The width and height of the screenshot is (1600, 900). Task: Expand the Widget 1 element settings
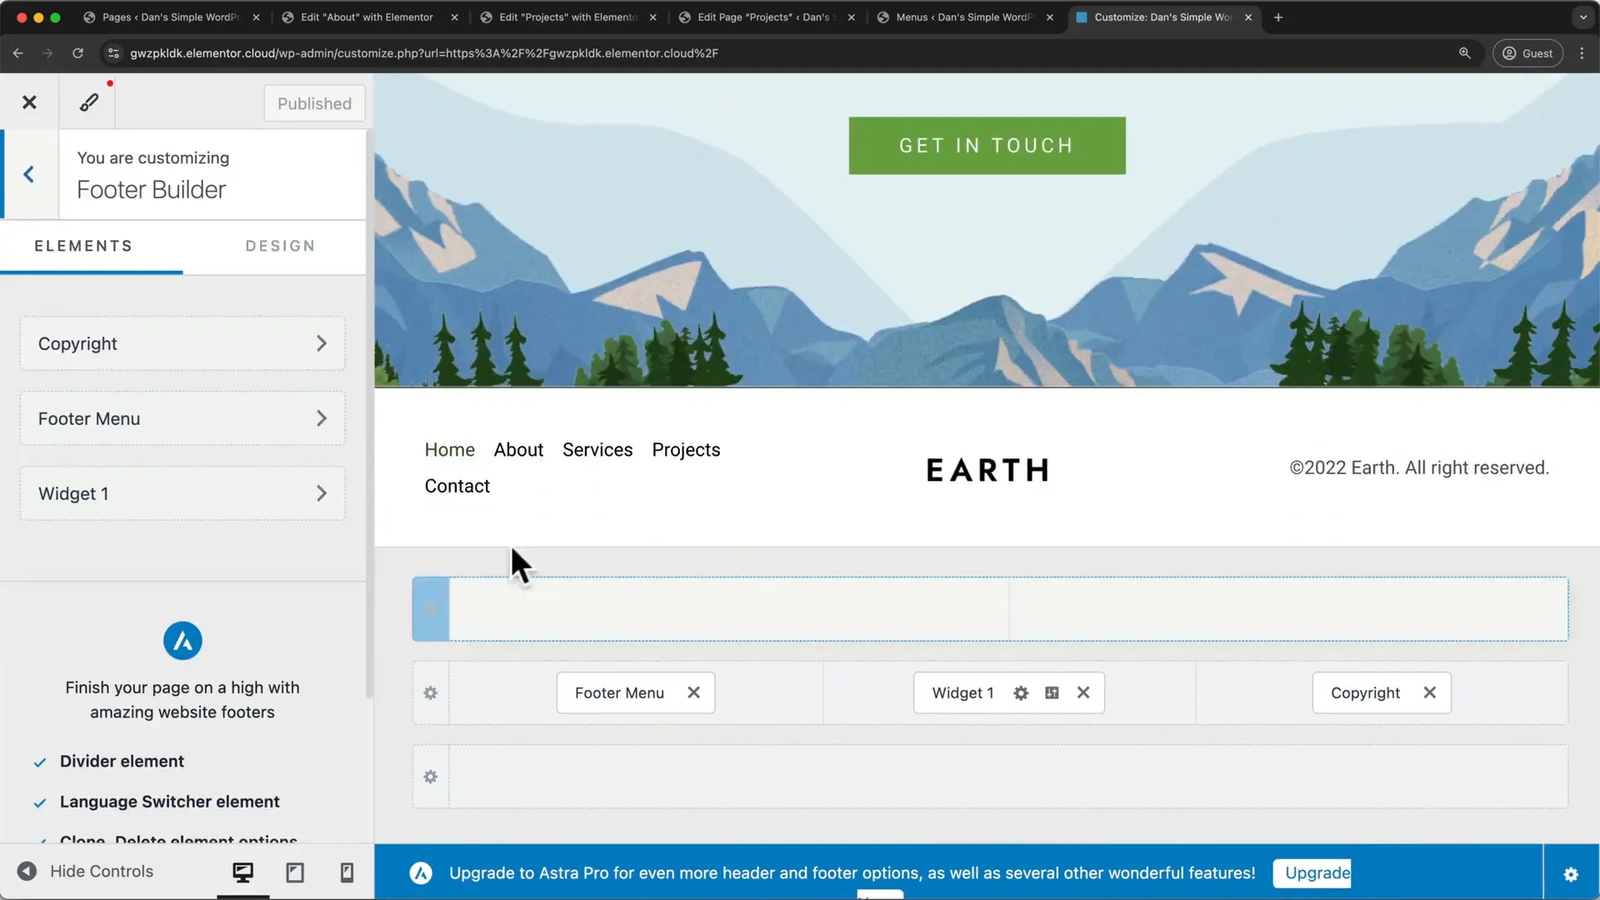(182, 493)
